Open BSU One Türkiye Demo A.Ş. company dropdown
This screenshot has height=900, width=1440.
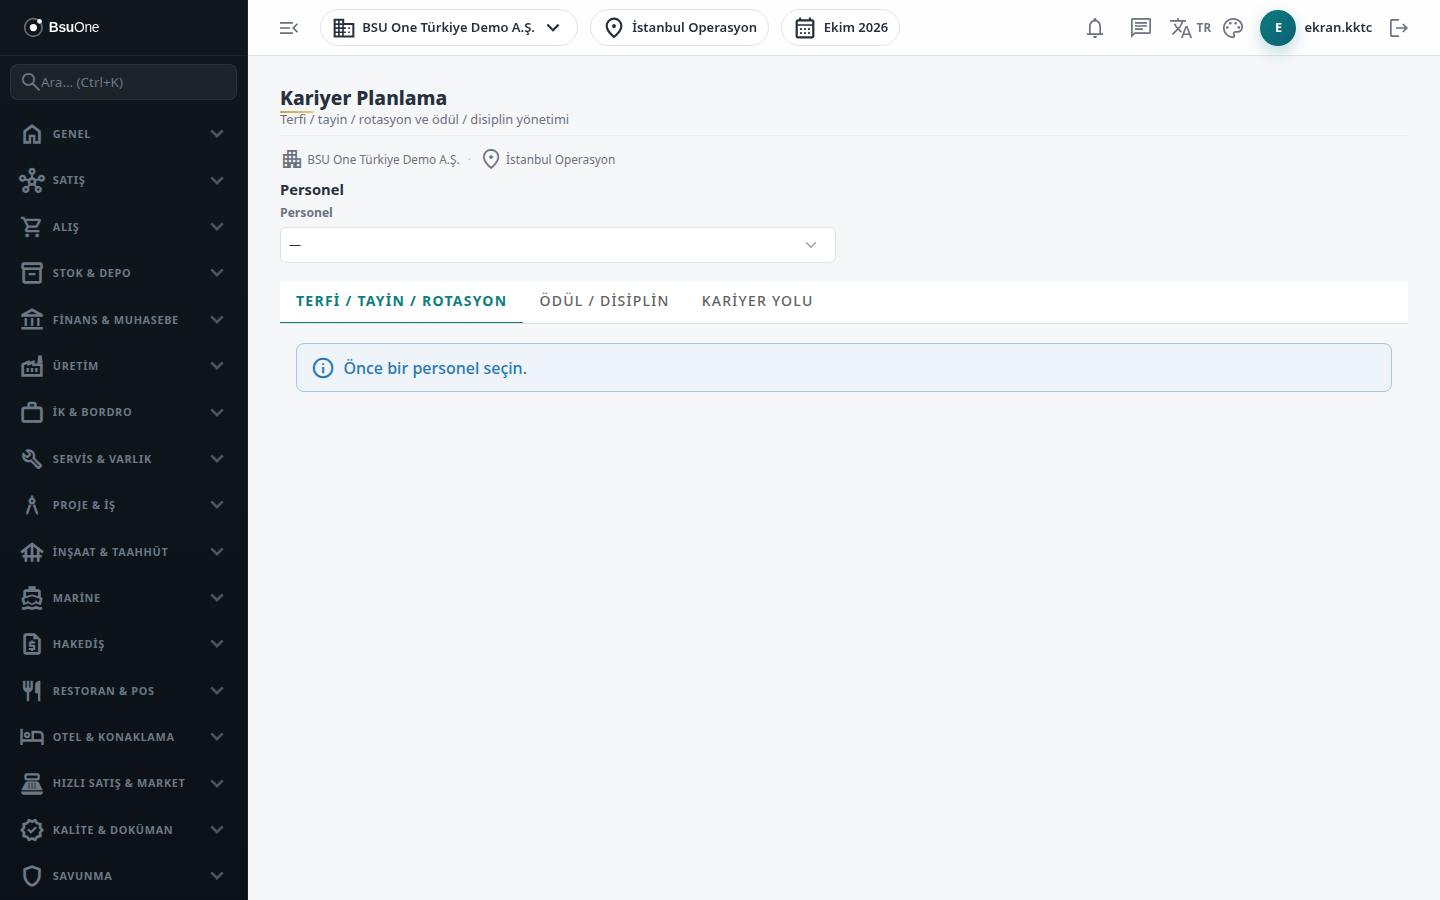(449, 28)
